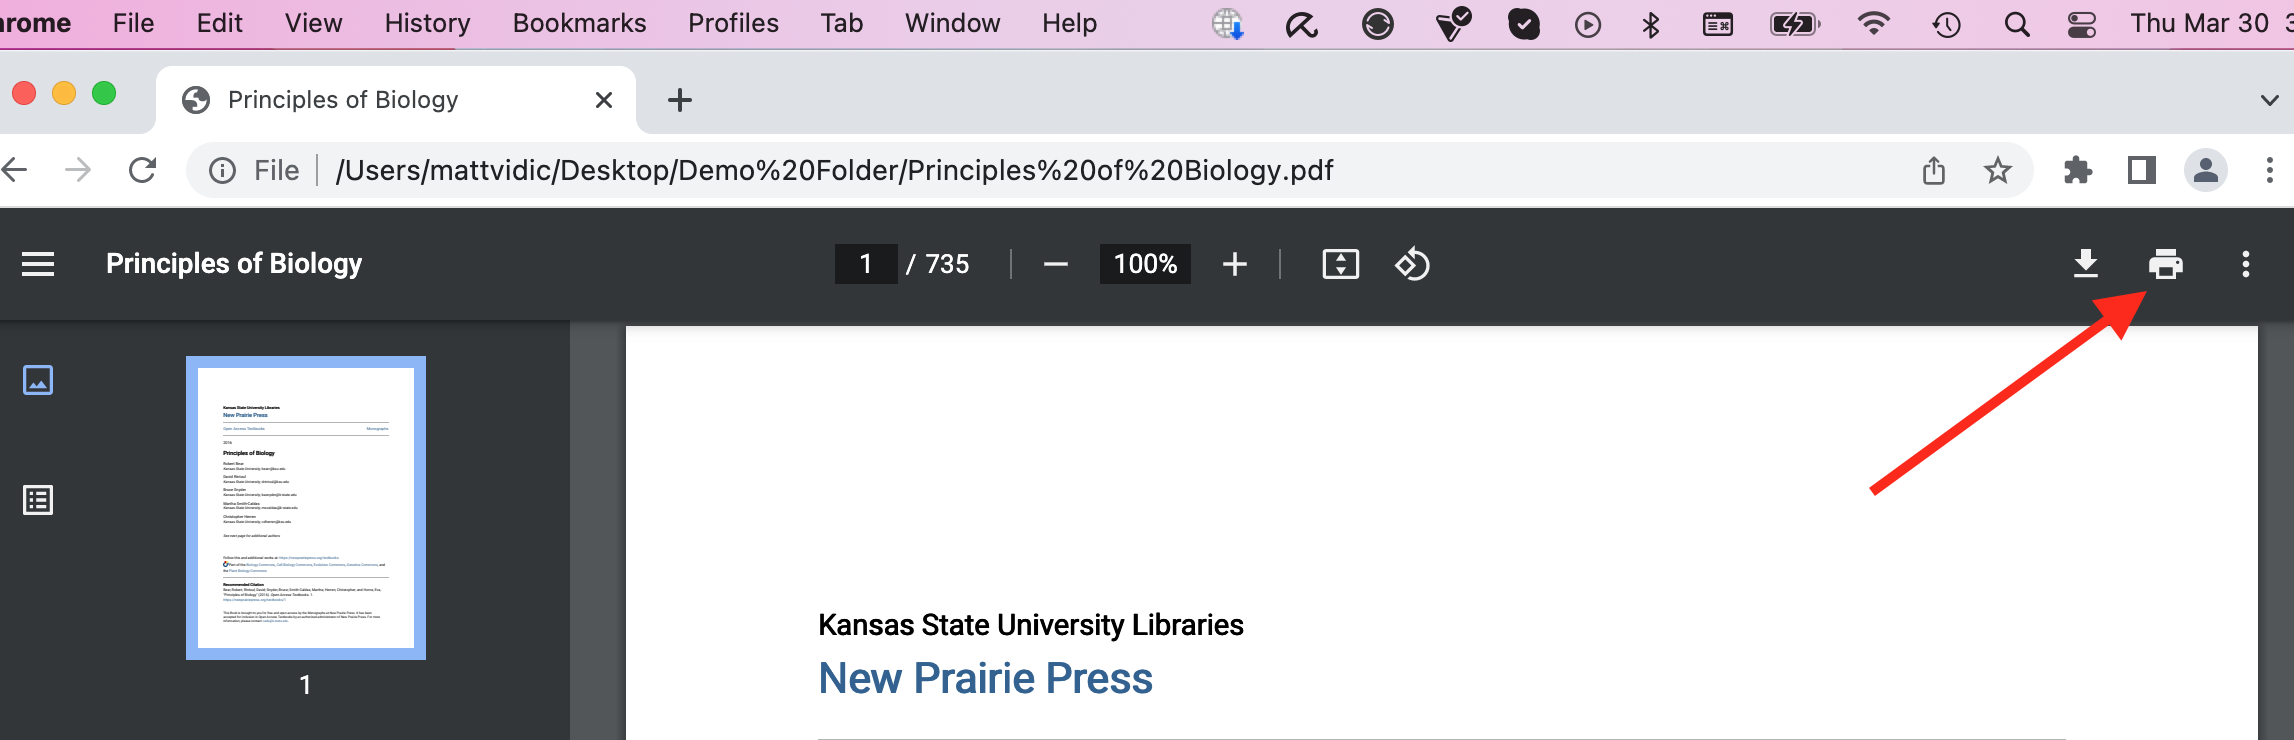
Task: Select the page 1 thumbnail
Action: pyautogui.click(x=306, y=508)
